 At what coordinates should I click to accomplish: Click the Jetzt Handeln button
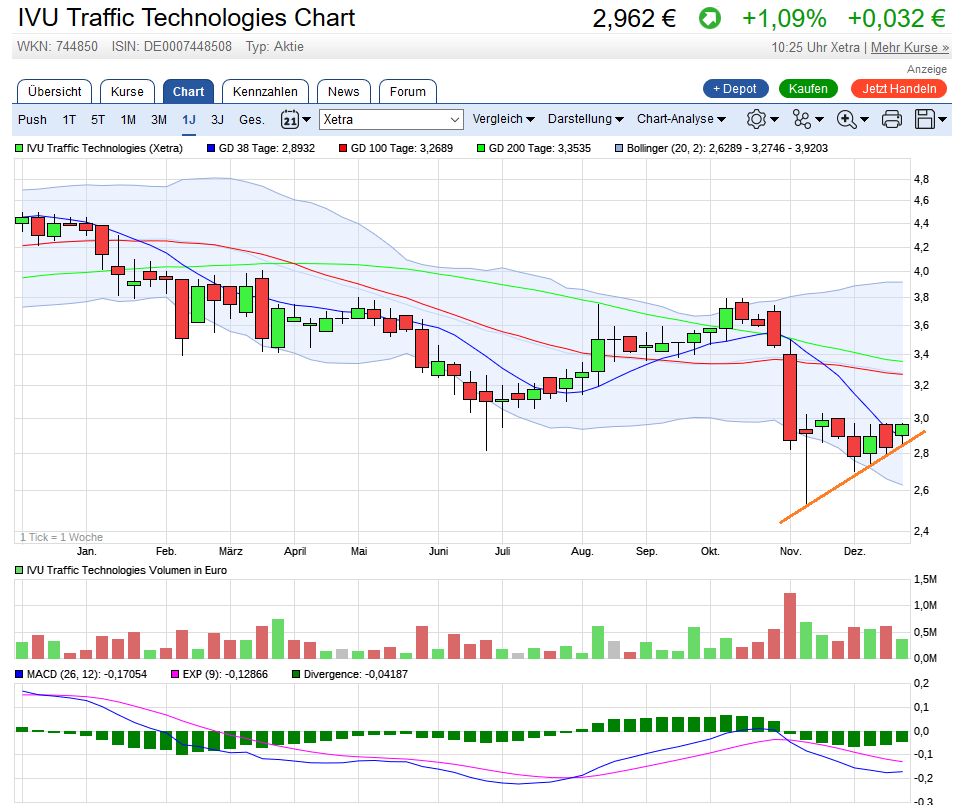[899, 88]
